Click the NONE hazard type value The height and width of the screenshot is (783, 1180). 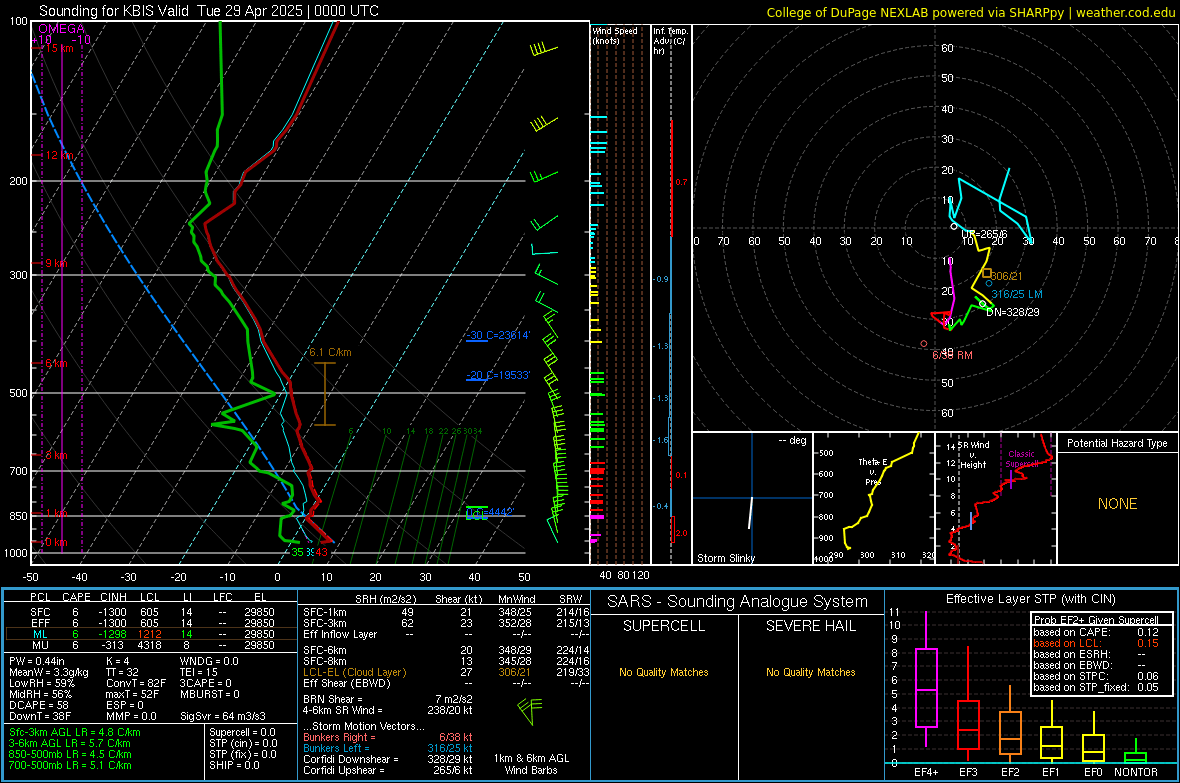tap(1117, 504)
